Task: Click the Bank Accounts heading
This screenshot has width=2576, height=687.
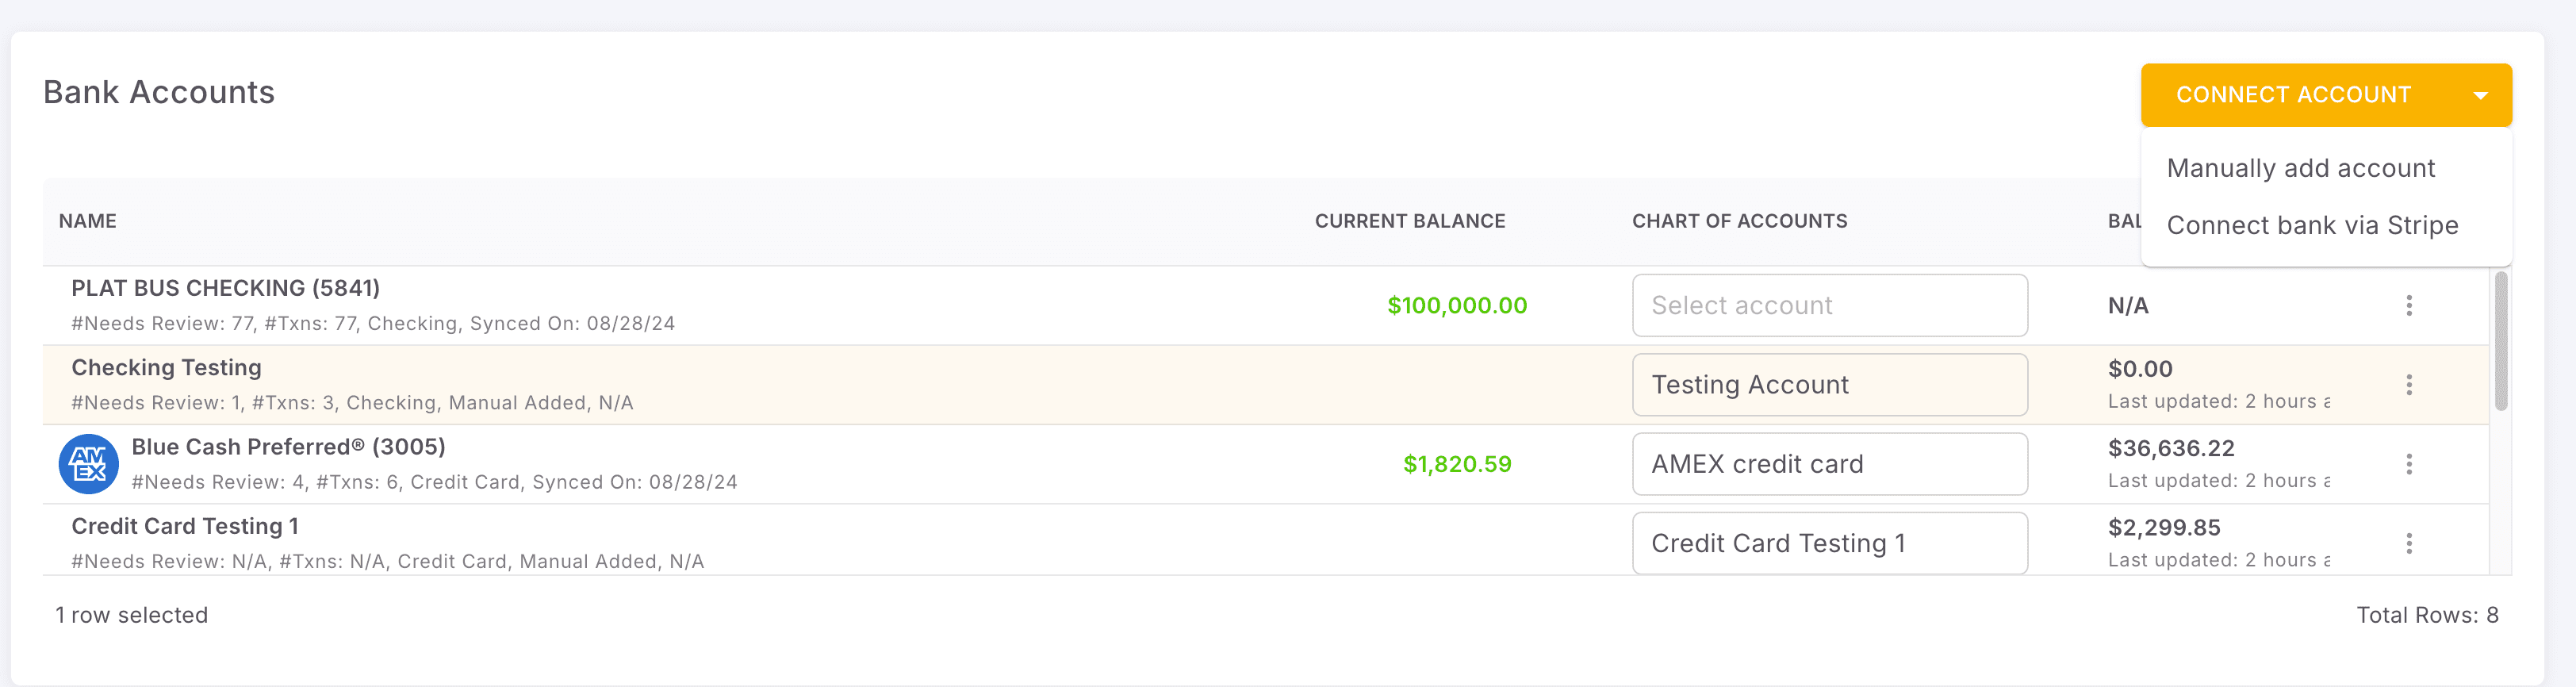Action: click(x=159, y=92)
